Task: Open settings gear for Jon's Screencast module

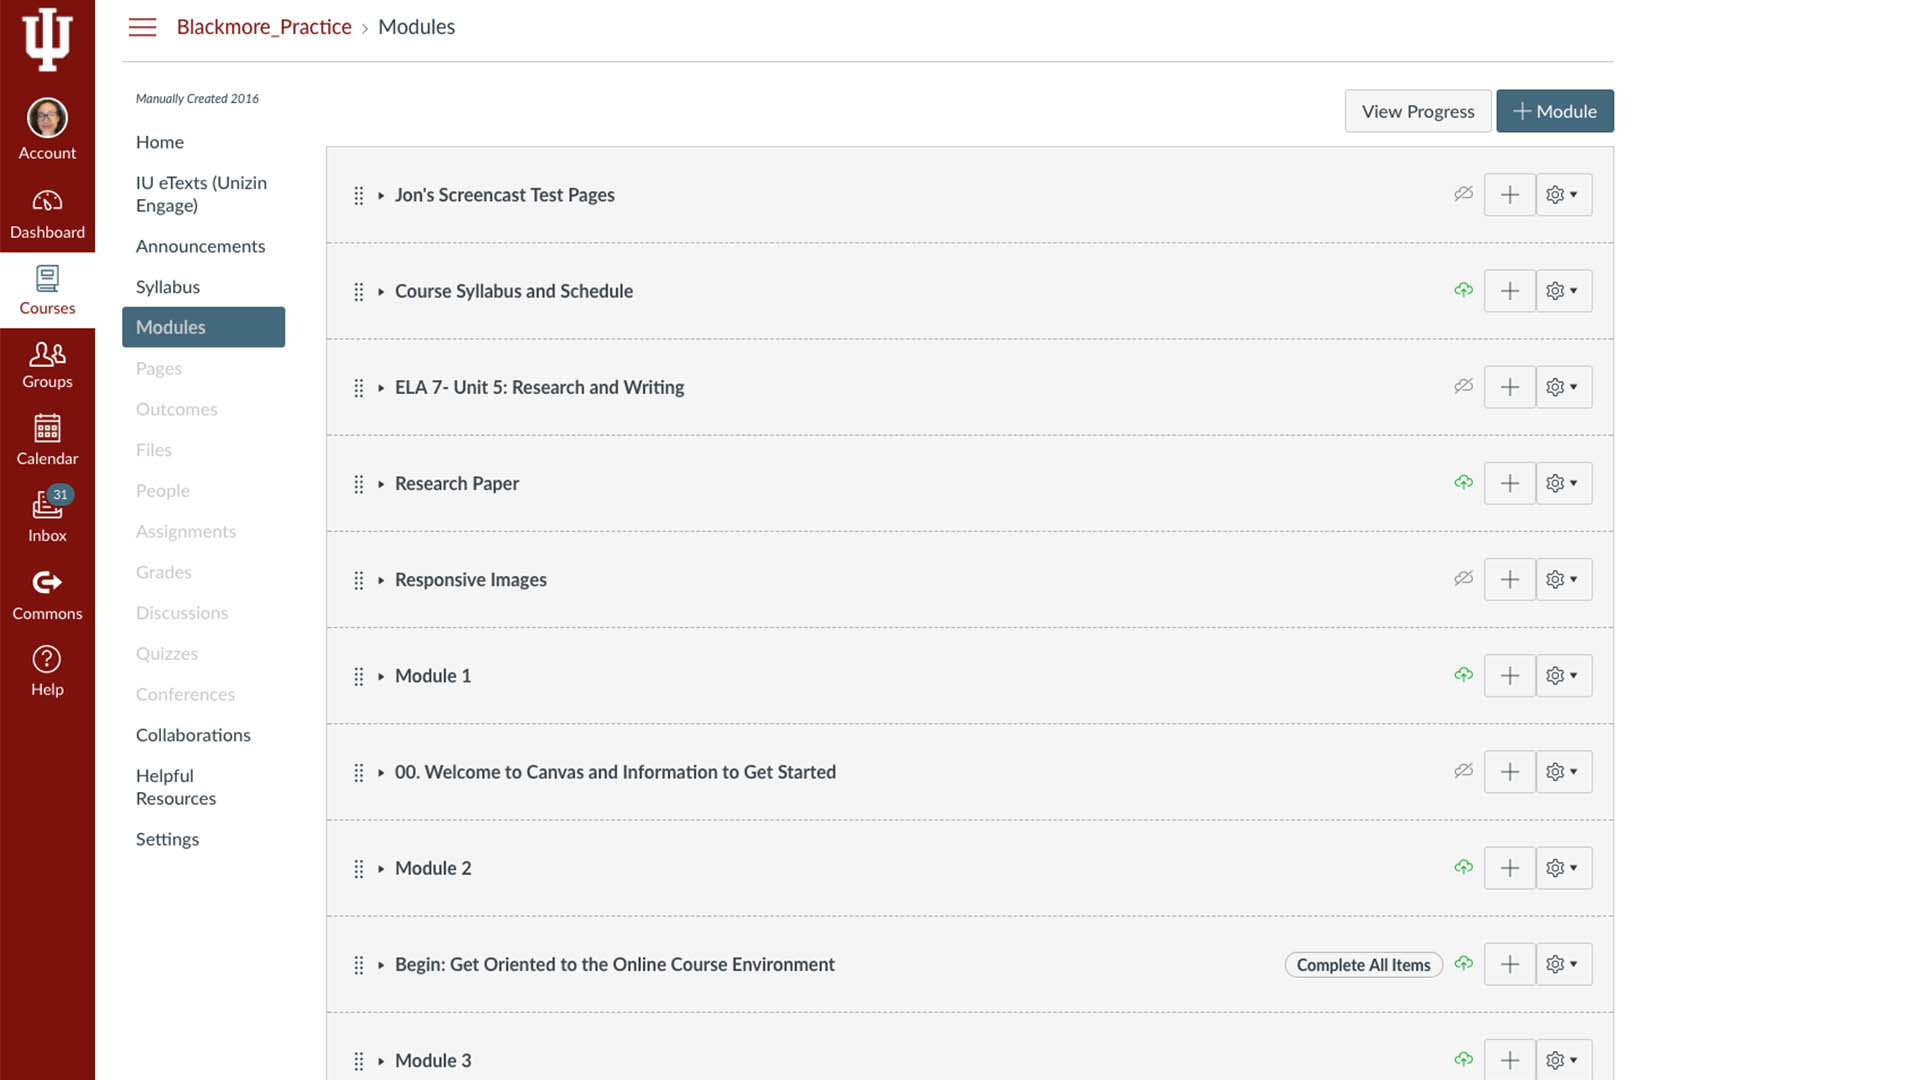Action: coord(1563,195)
